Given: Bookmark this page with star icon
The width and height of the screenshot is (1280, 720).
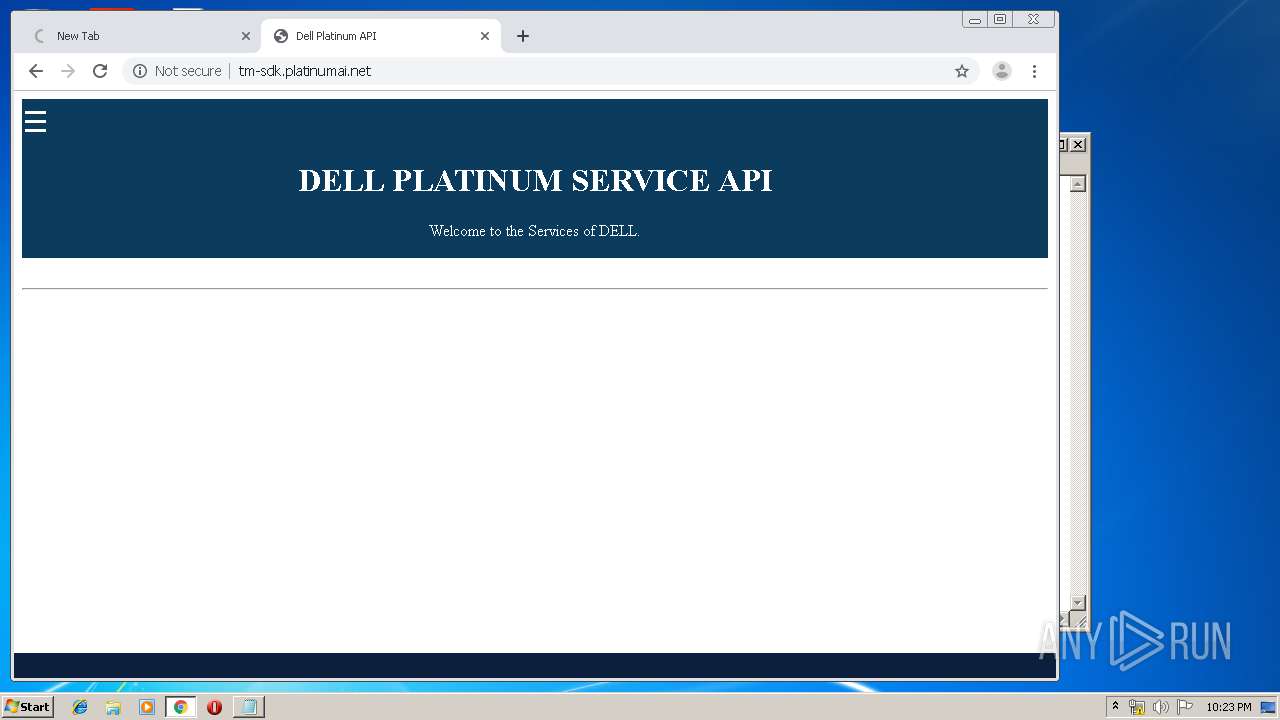Looking at the screenshot, I should (x=962, y=71).
